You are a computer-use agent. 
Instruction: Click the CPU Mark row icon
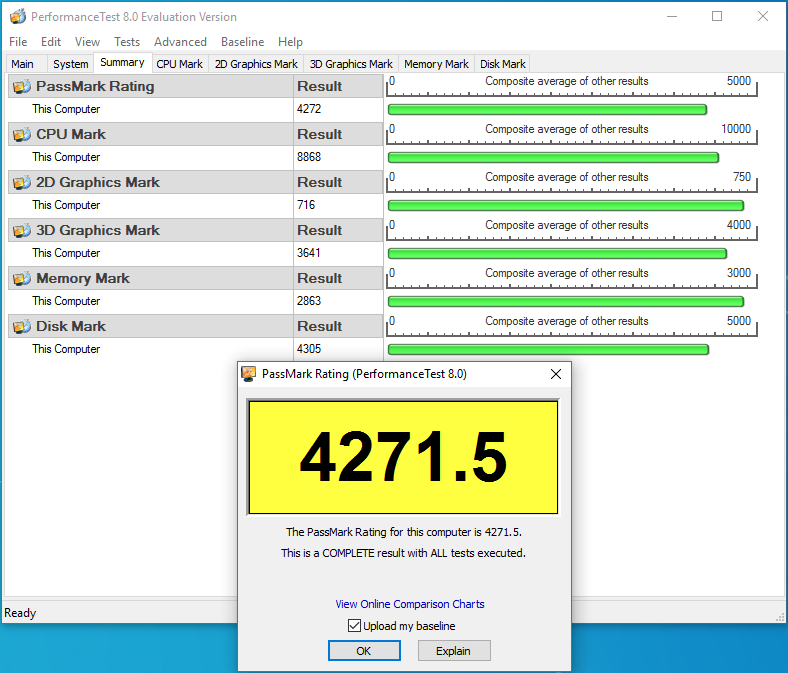(x=22, y=134)
